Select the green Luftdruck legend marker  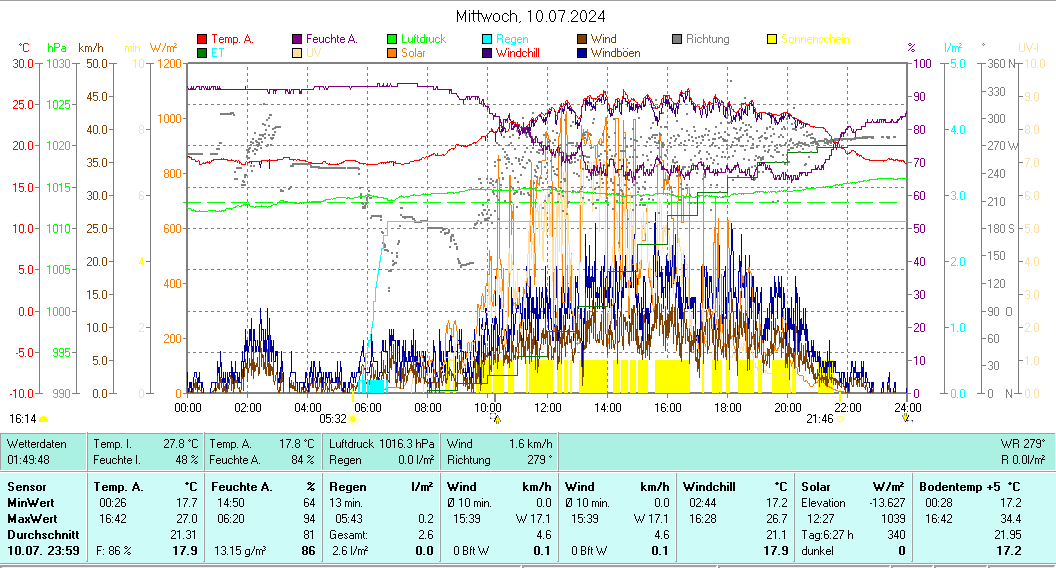click(x=393, y=39)
